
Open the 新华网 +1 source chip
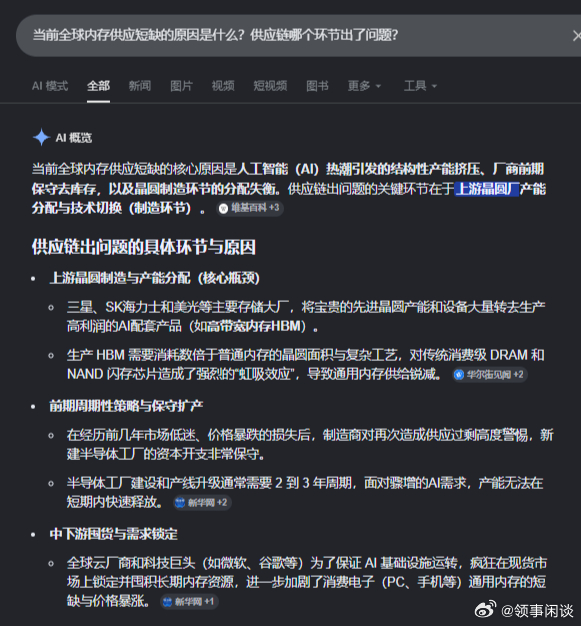point(189,602)
